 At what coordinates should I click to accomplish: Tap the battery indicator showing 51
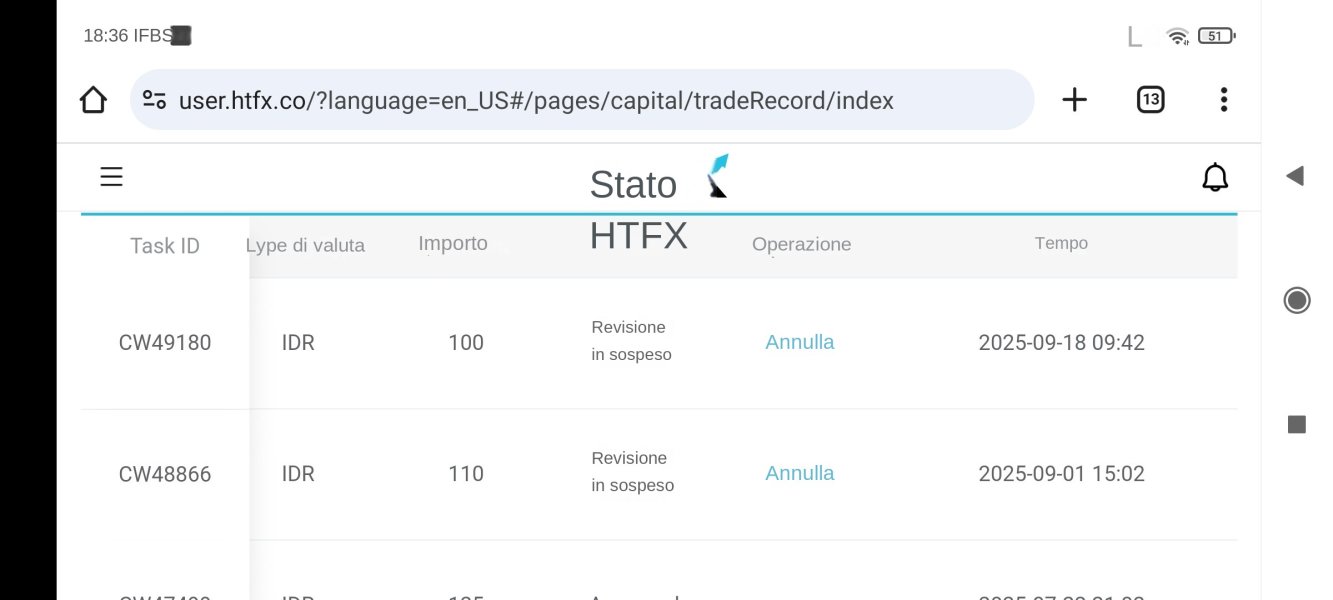tap(1217, 36)
